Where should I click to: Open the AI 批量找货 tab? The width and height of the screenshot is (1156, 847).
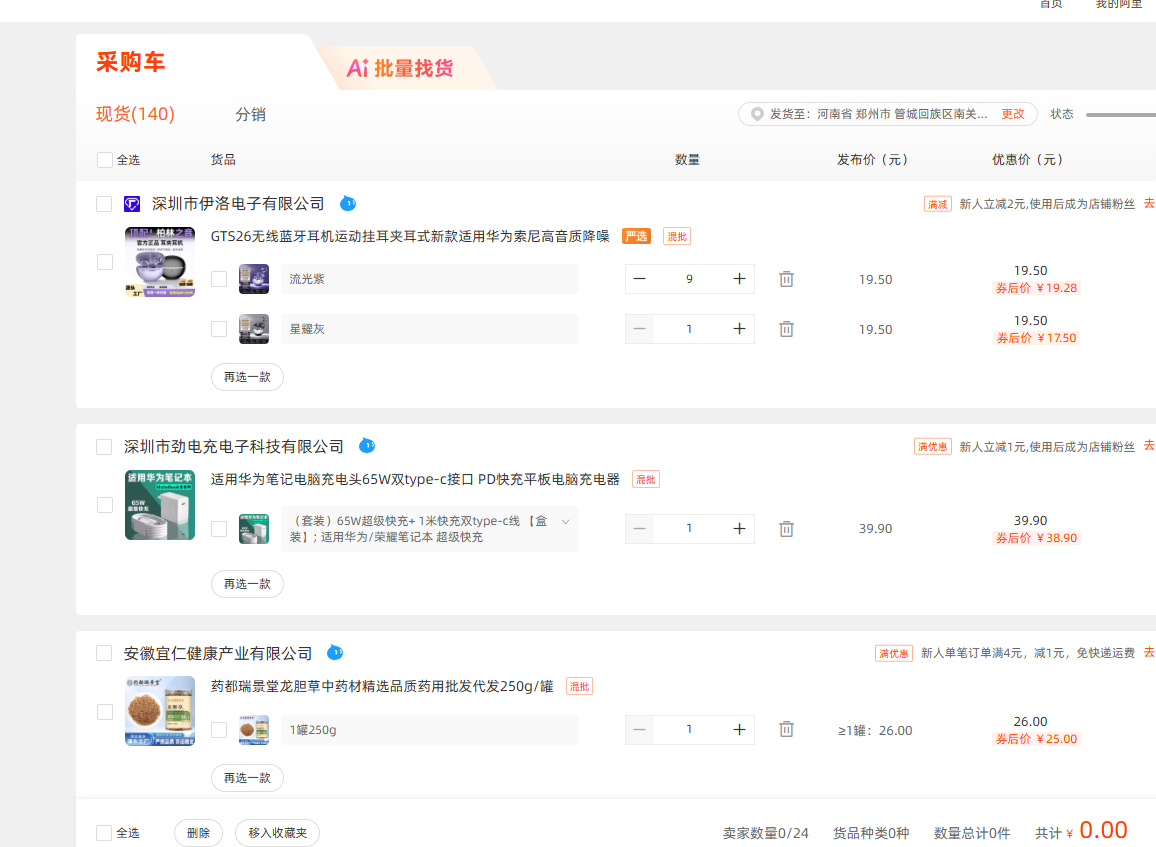(x=400, y=68)
